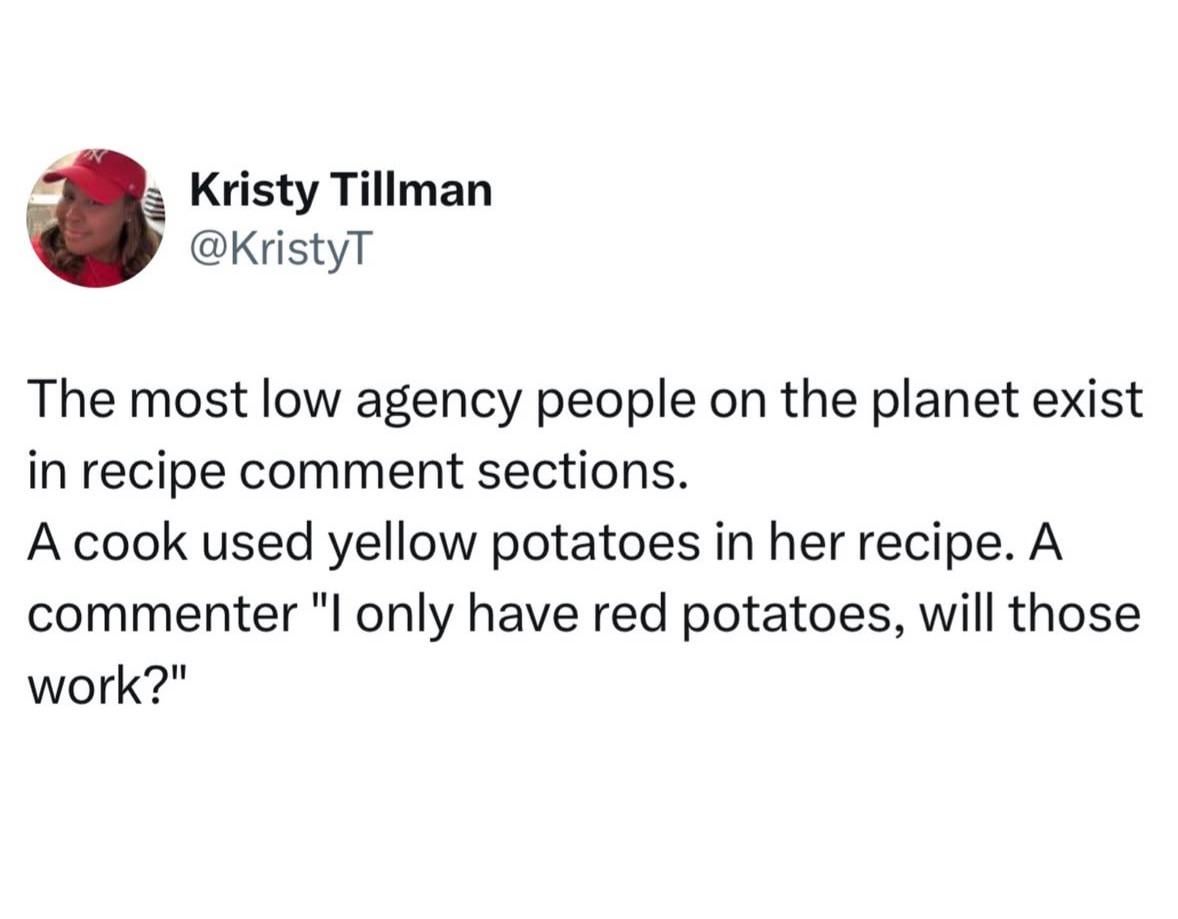Open the Kristy Tillman display name
Viewport: 1178px width, 919px height.
pyautogui.click(x=340, y=189)
